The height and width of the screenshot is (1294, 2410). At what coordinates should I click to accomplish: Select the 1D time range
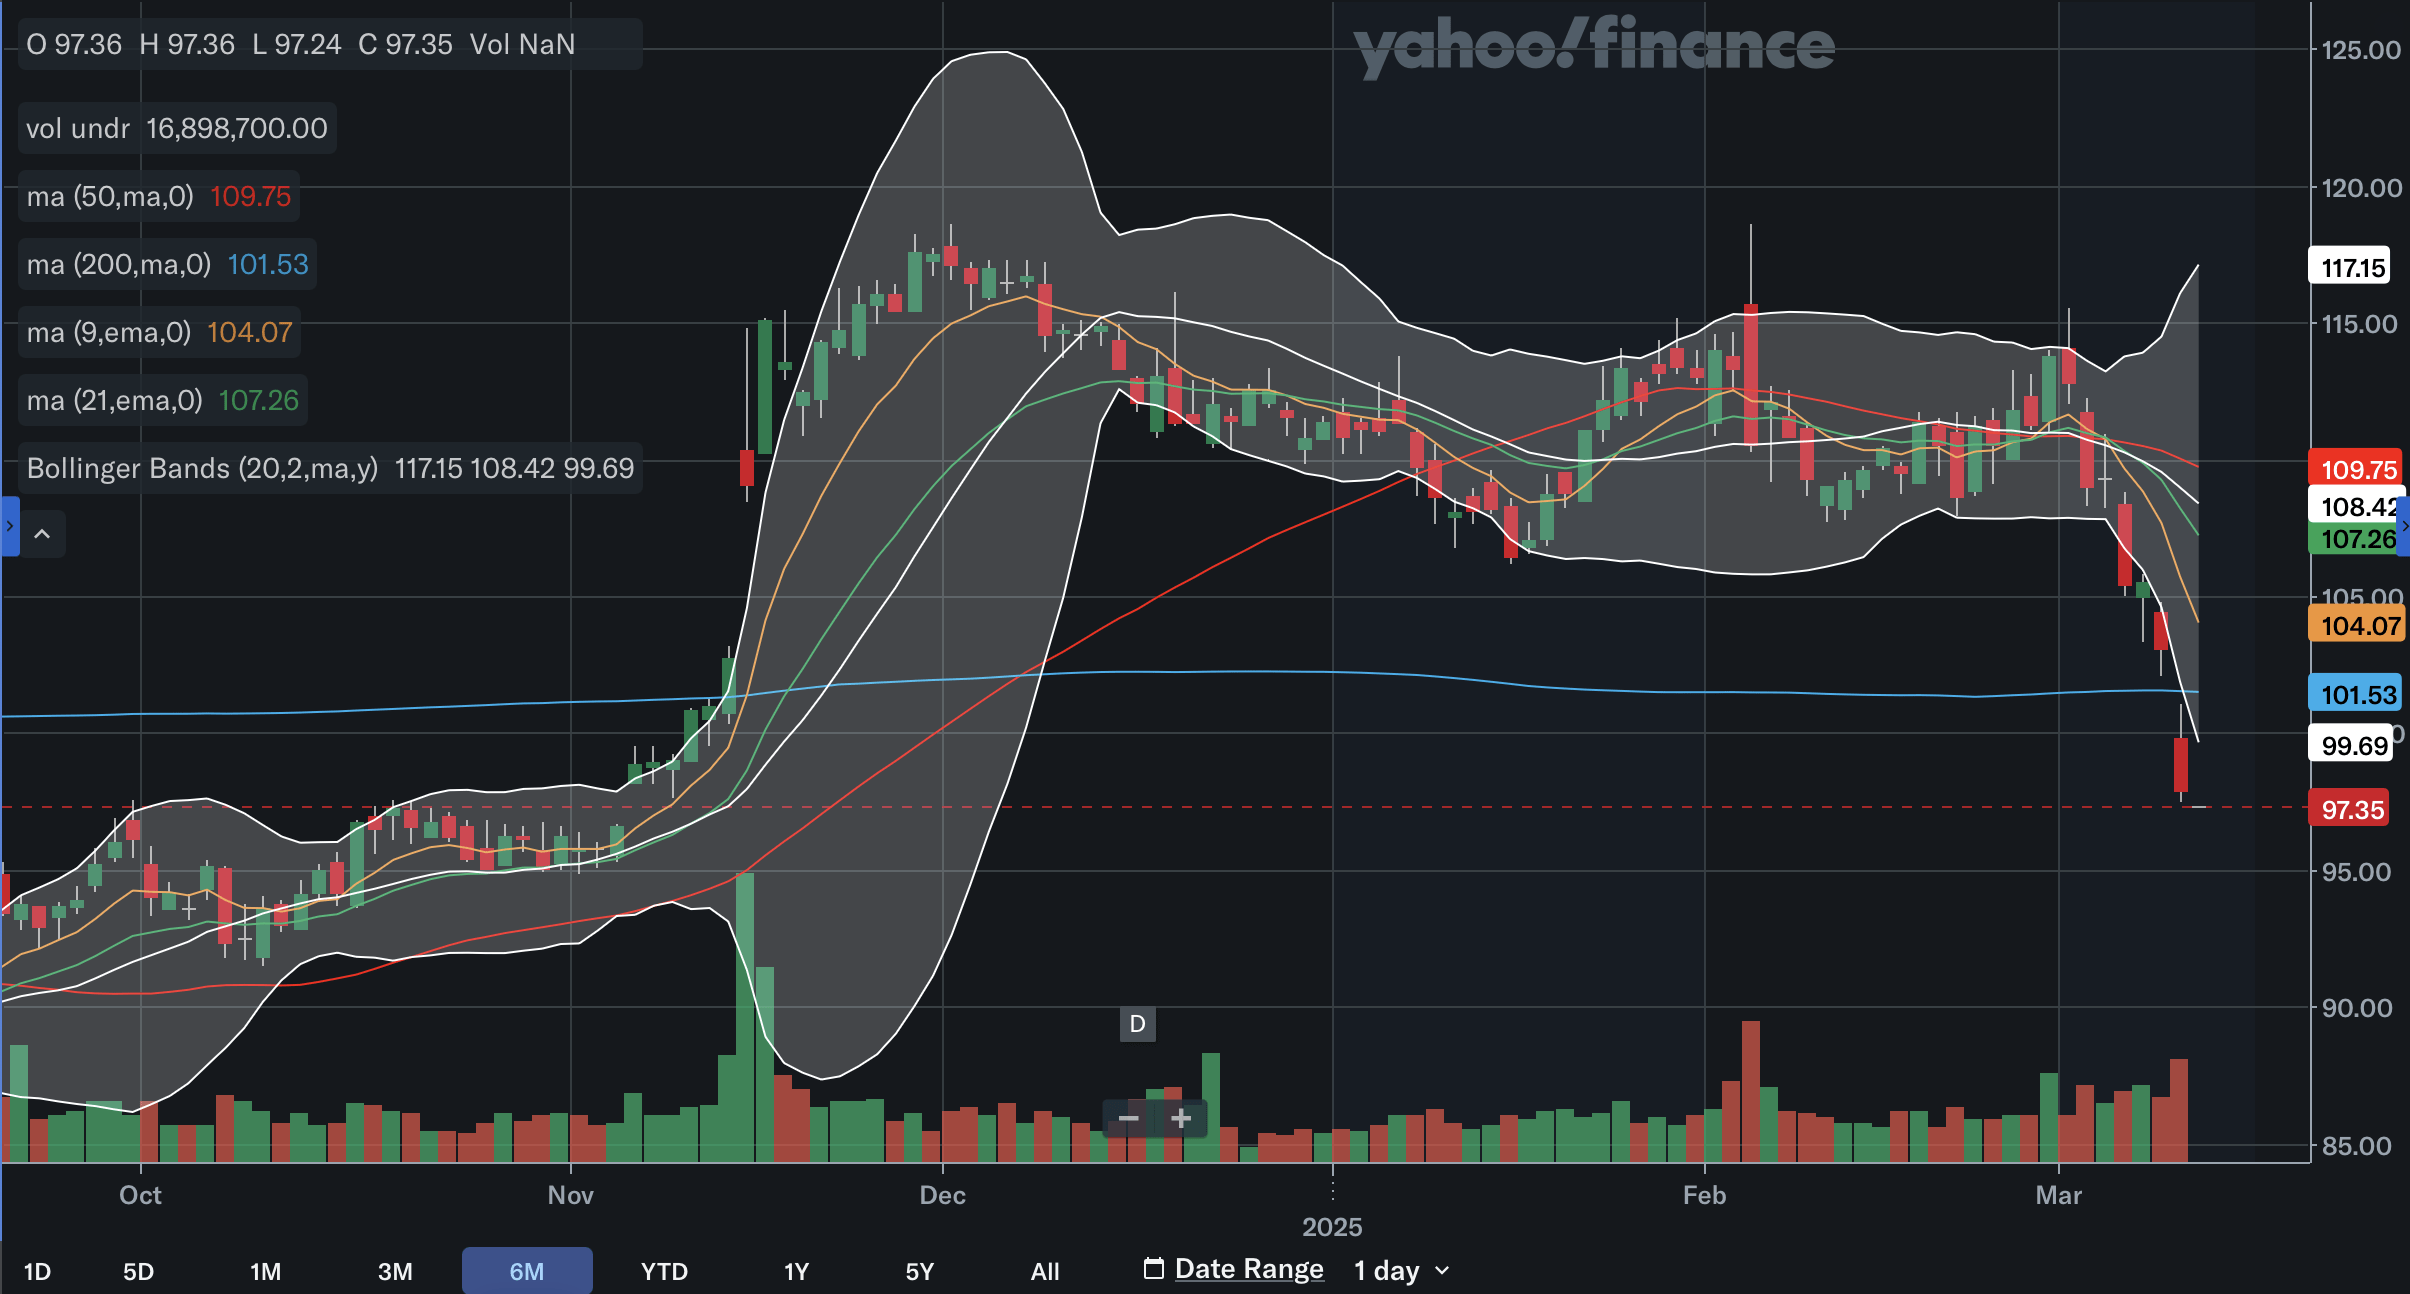37,1271
